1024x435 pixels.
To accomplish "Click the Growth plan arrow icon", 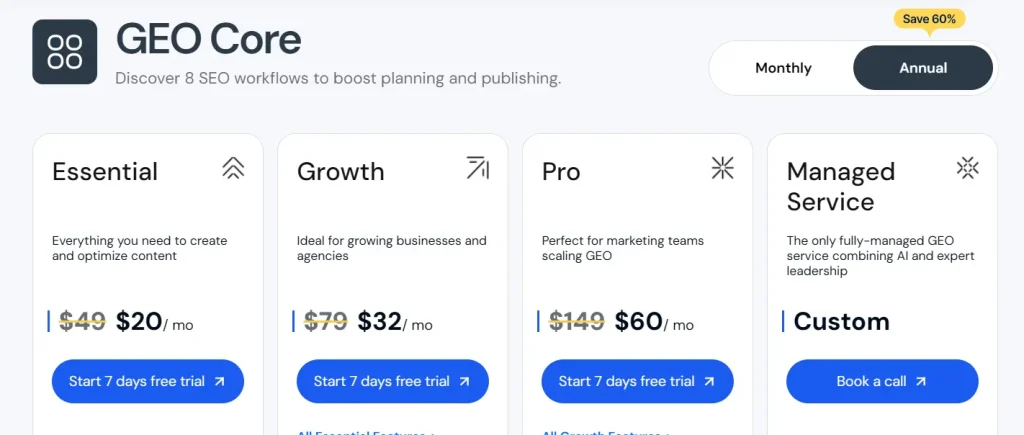I will pos(478,168).
